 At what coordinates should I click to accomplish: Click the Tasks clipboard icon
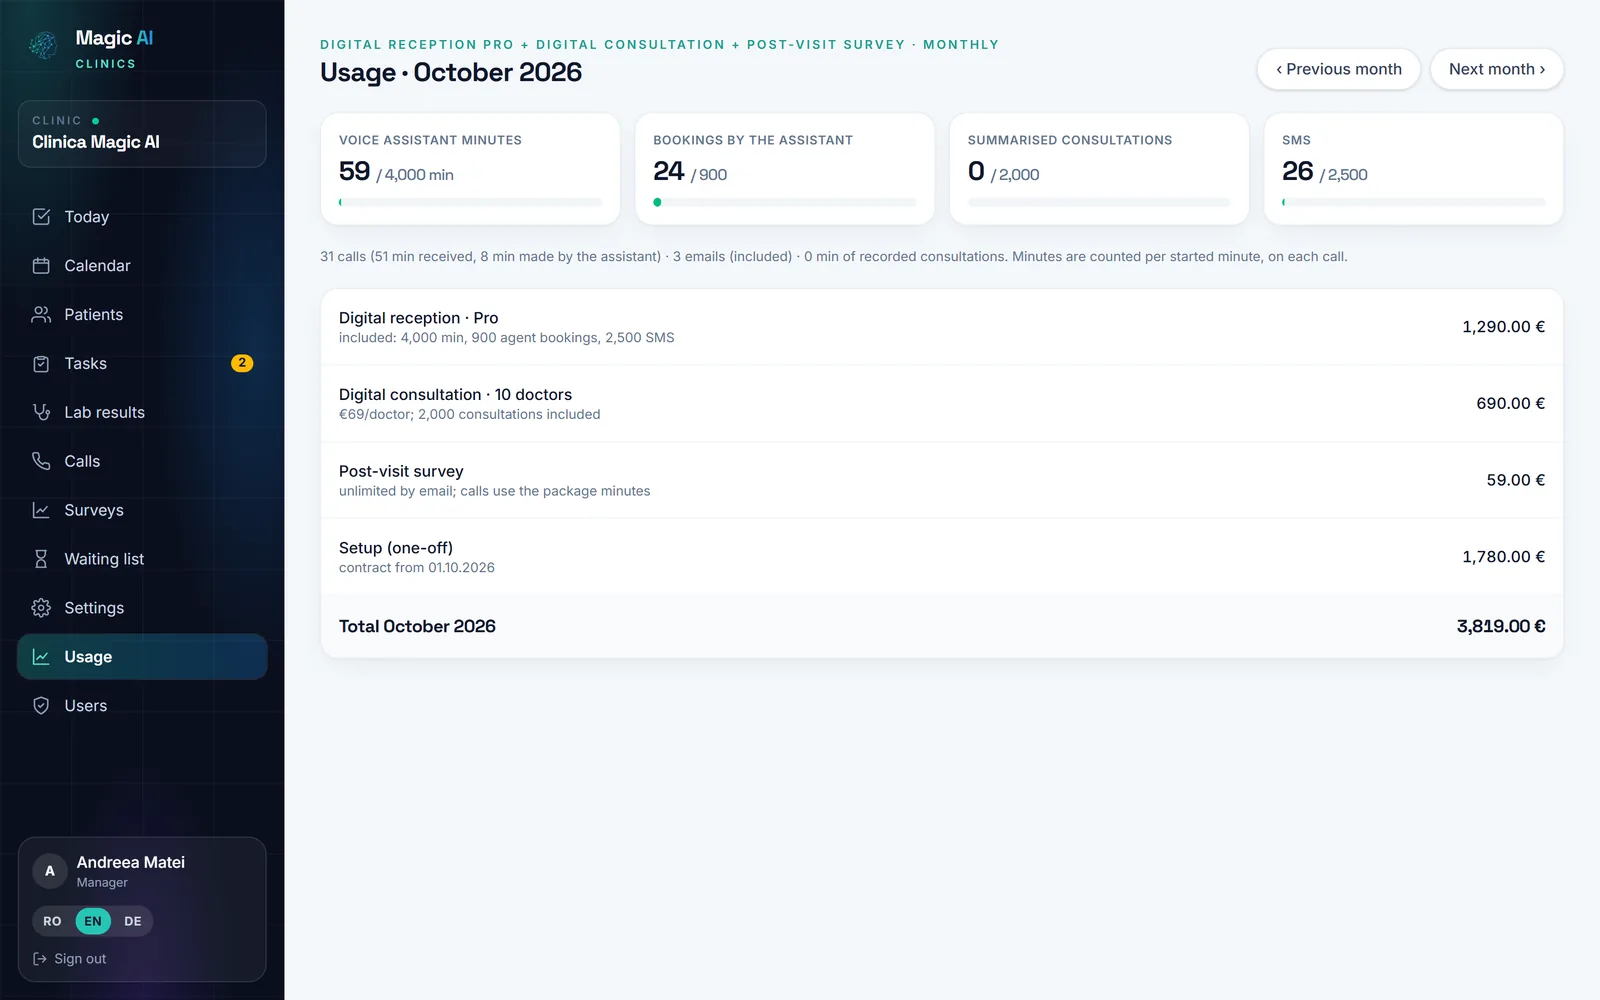point(41,364)
